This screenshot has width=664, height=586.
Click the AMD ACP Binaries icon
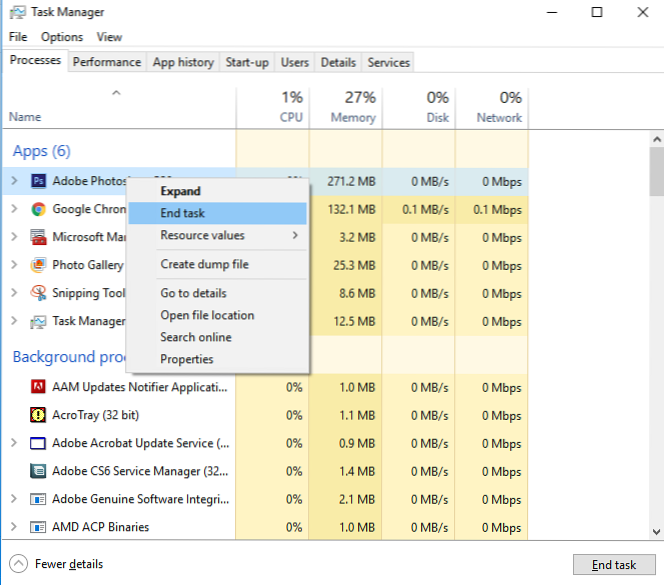click(x=38, y=527)
